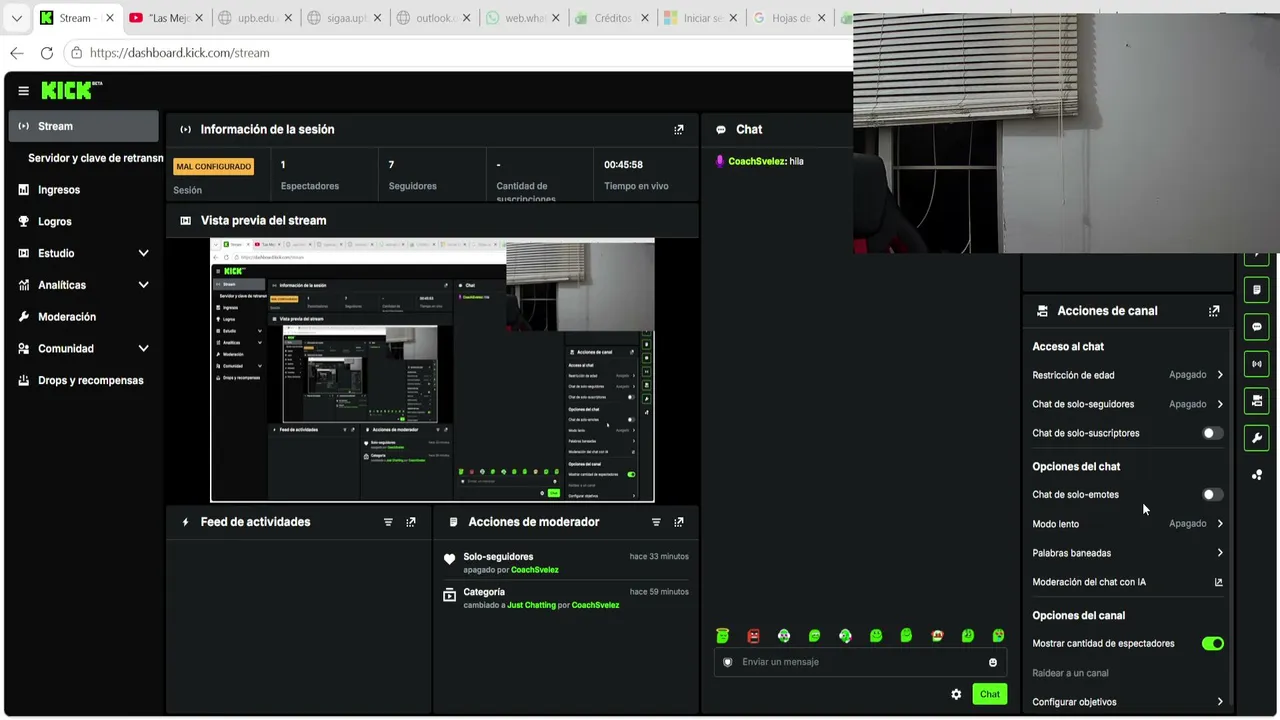Open Palabras baneadas settings
This screenshot has height=720, width=1280.
1127,553
